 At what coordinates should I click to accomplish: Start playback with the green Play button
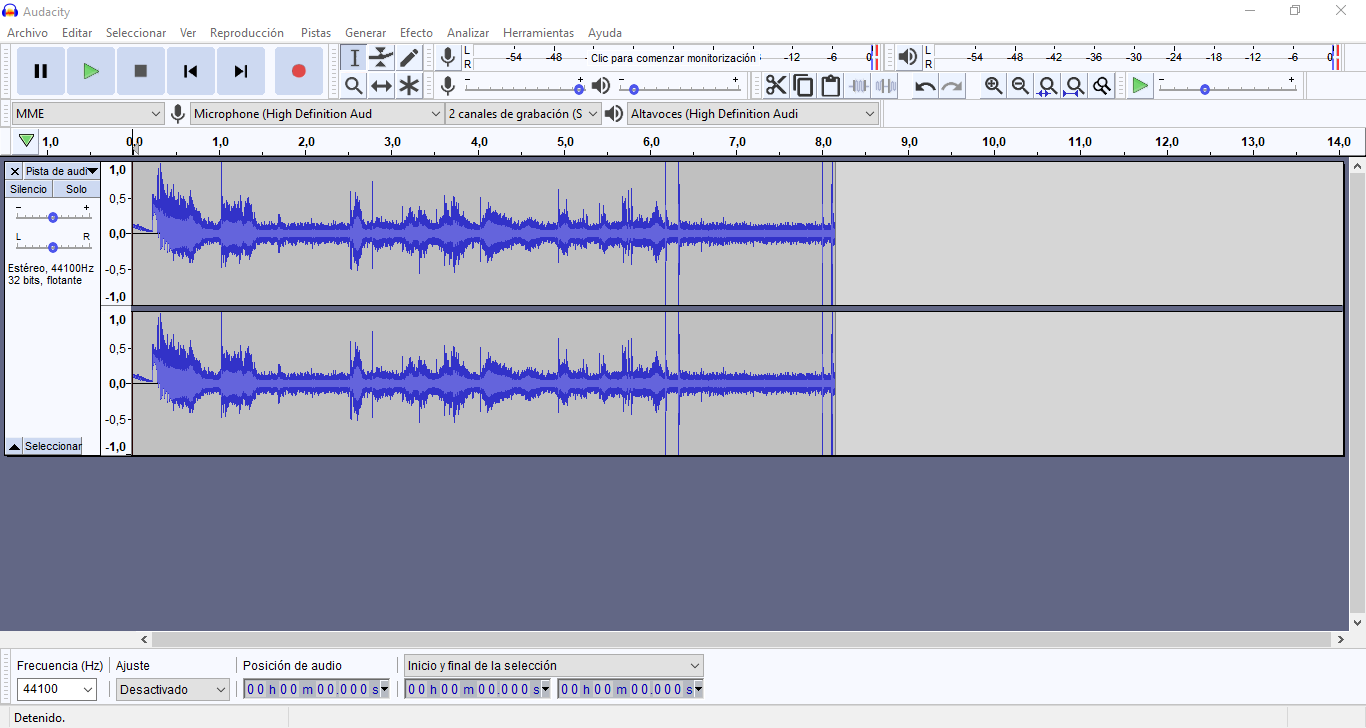point(91,71)
